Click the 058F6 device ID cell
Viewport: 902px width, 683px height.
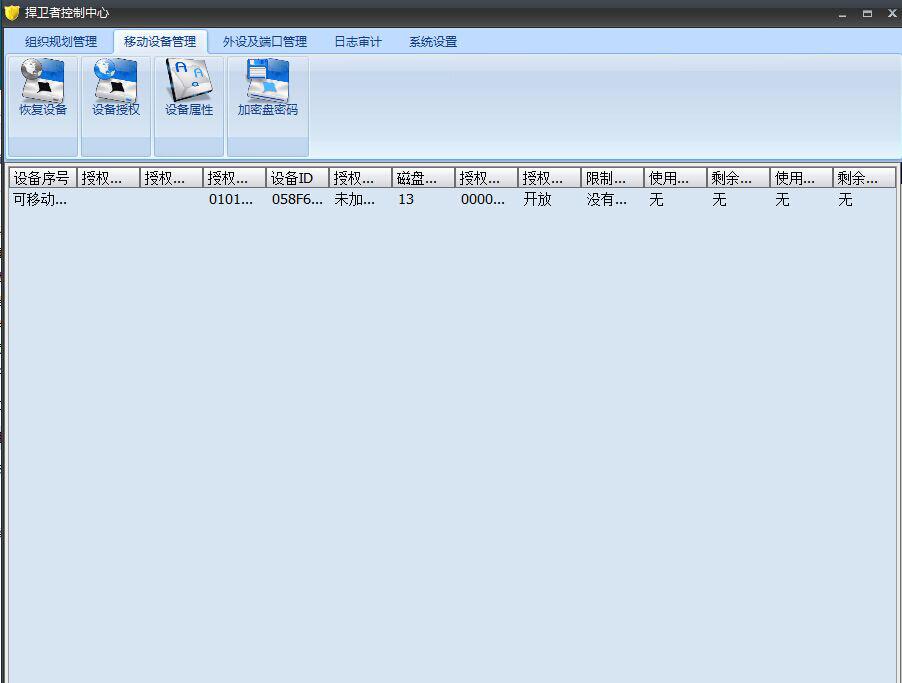[297, 200]
